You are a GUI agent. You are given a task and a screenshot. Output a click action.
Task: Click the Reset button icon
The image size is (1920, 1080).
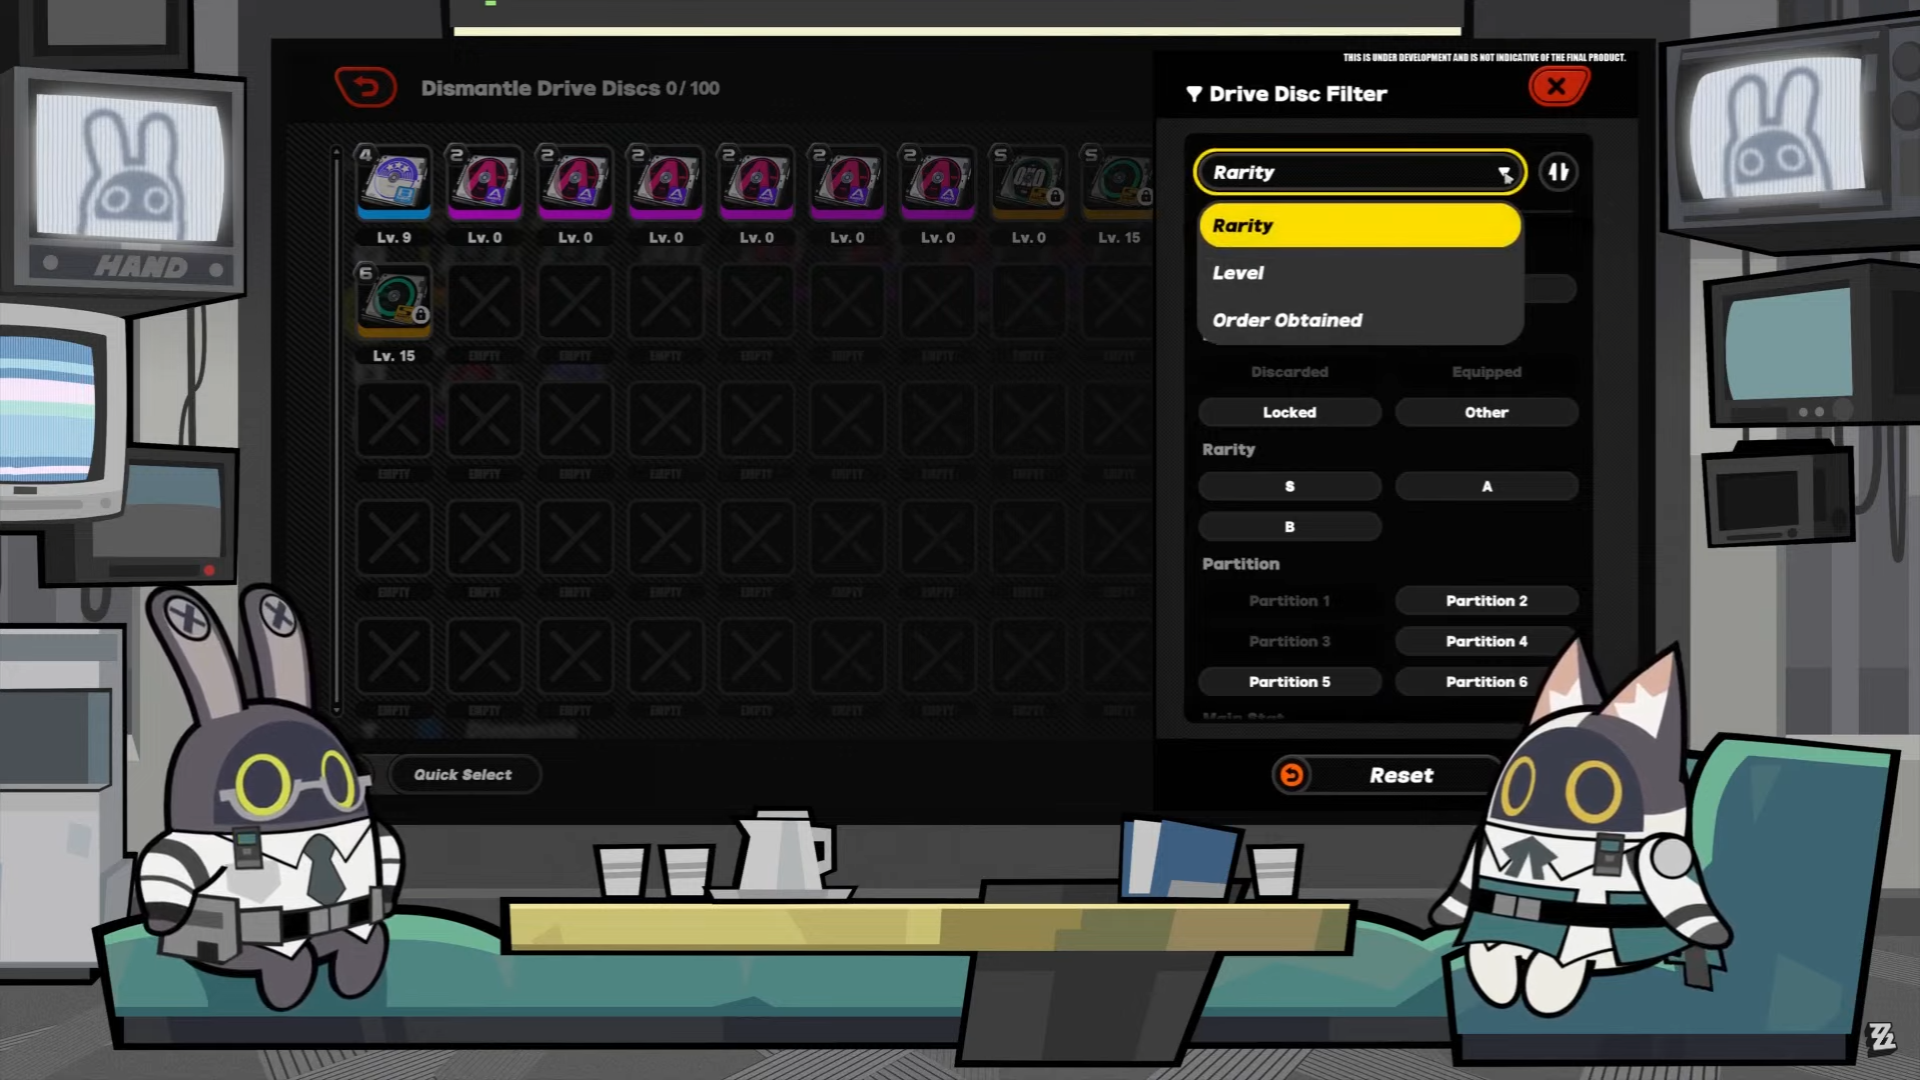1291,775
